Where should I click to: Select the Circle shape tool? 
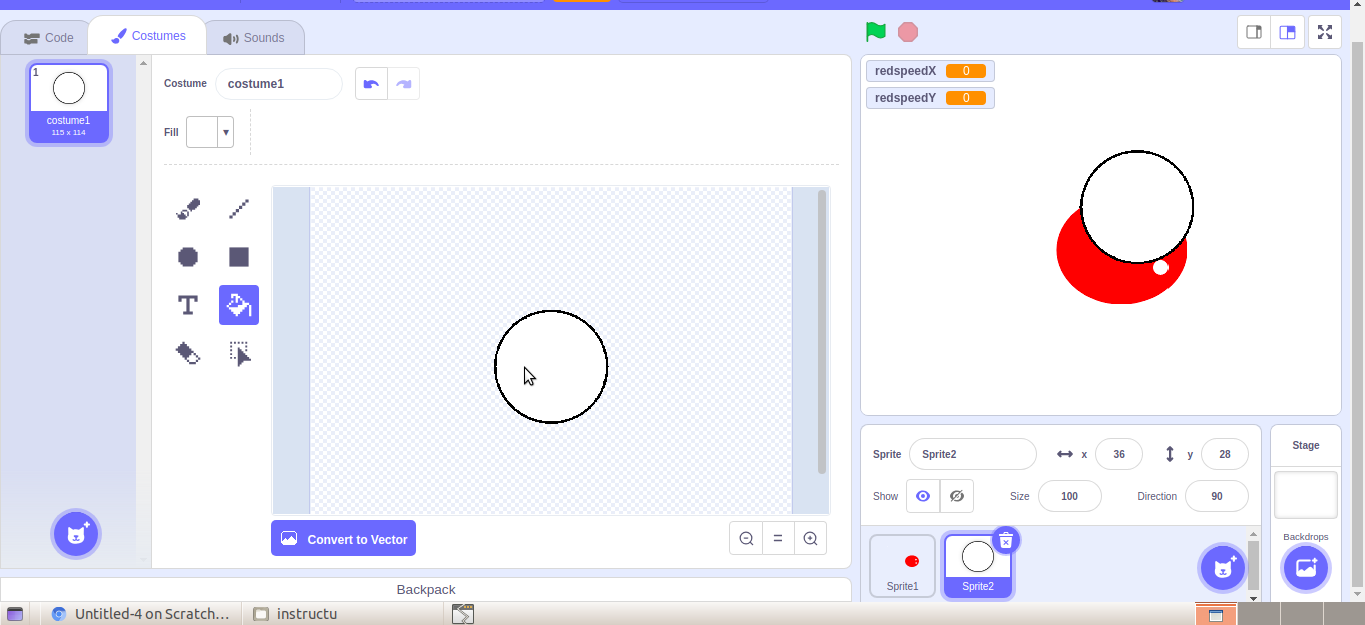pyautogui.click(x=188, y=256)
